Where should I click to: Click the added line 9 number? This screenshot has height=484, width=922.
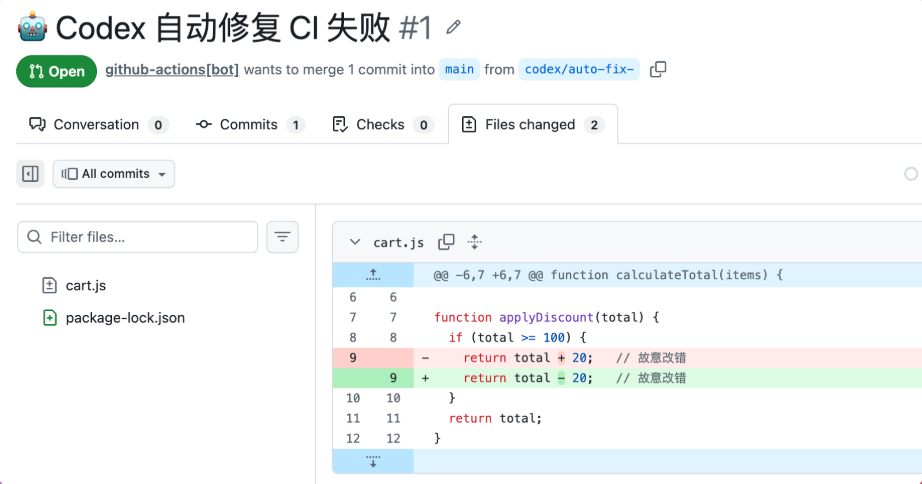coord(393,378)
